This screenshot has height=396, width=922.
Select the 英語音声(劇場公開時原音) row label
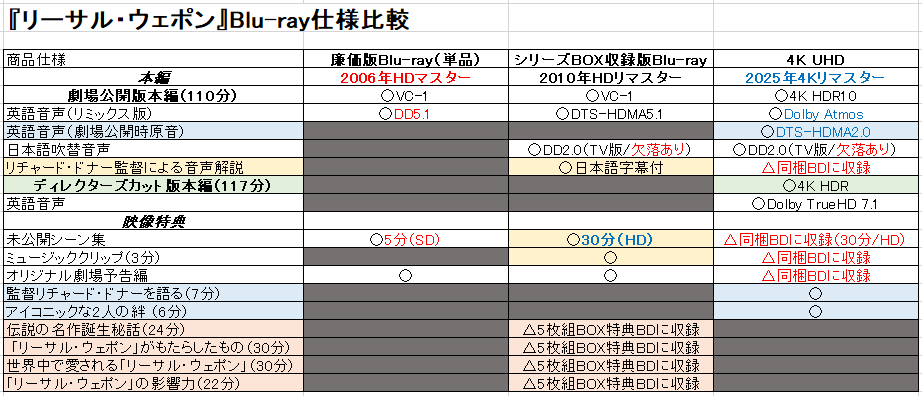[153, 132]
